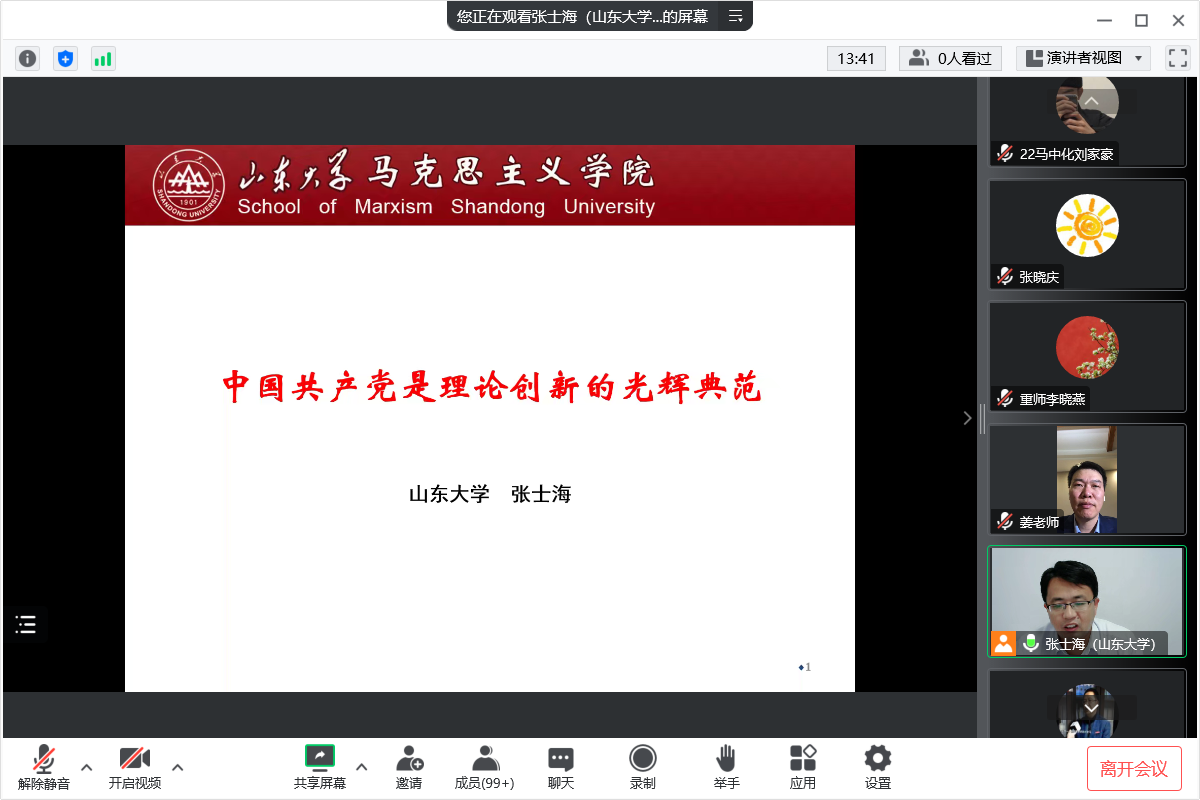Expand audio options arrow beside mute
This screenshot has height=800, width=1200.
[87, 767]
